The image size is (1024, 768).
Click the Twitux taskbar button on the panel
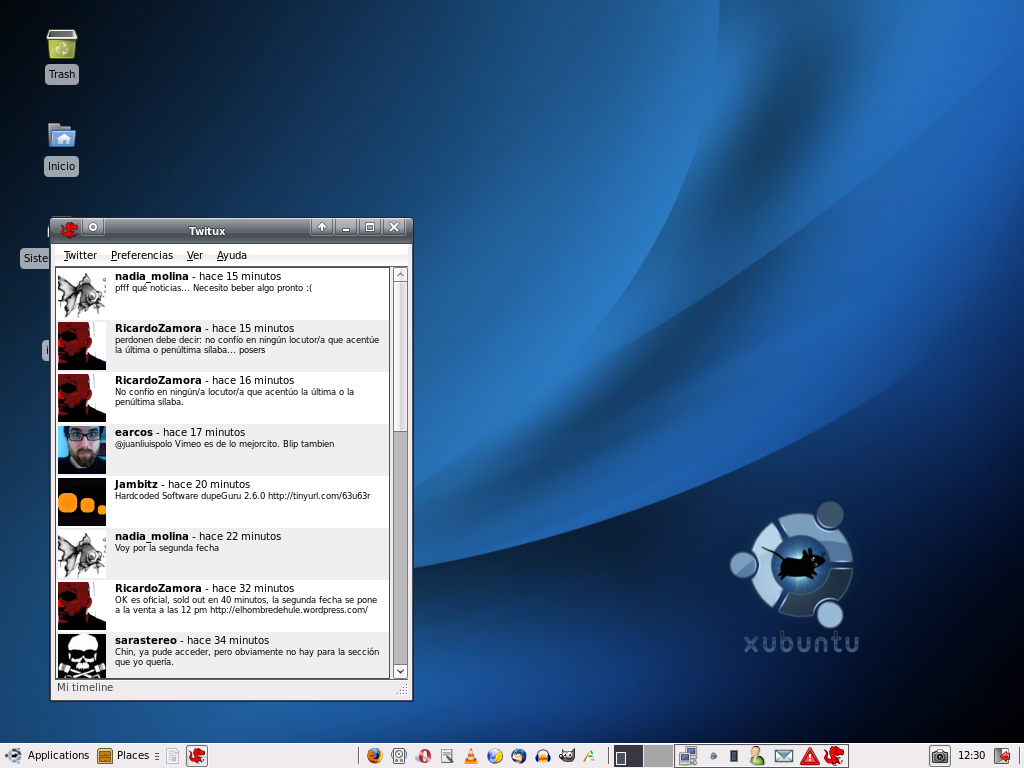(x=197, y=756)
